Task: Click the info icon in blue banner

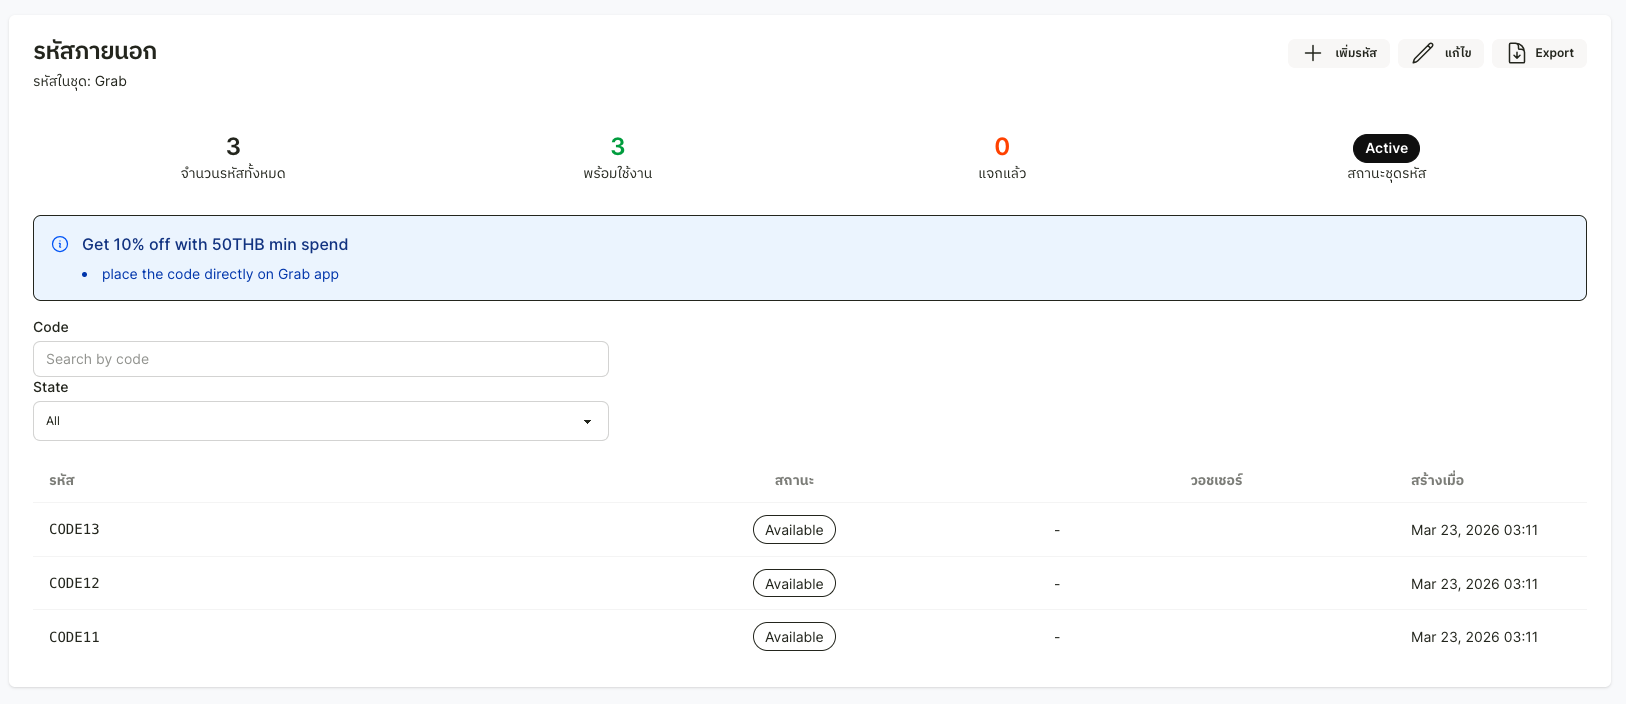Action: click(60, 244)
